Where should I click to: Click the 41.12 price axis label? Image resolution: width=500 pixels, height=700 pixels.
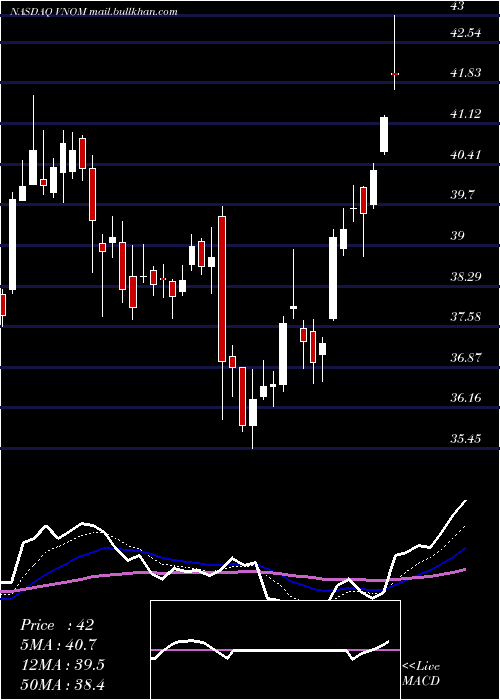pyautogui.click(x=466, y=114)
